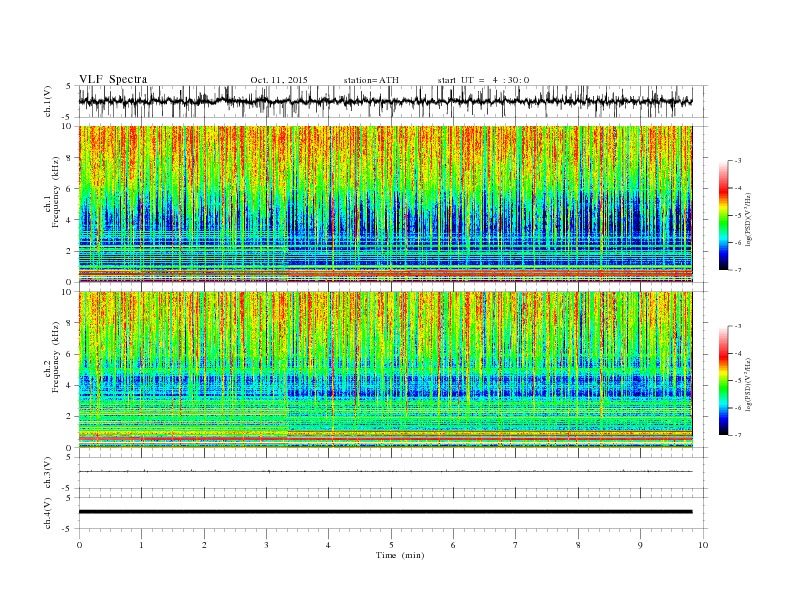Click the upper color scale bar
This screenshot has width=792, height=612.
(724, 215)
